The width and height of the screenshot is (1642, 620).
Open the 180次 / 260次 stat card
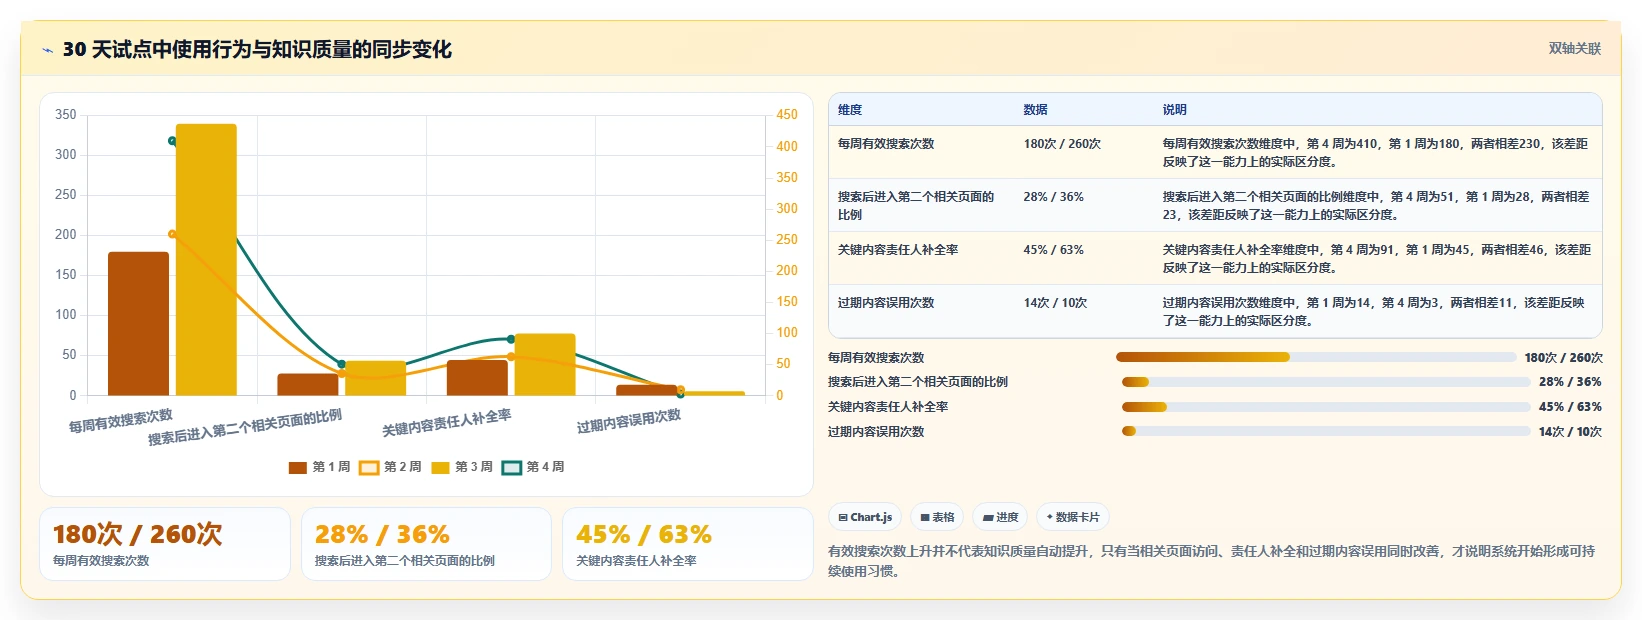pyautogui.click(x=165, y=544)
